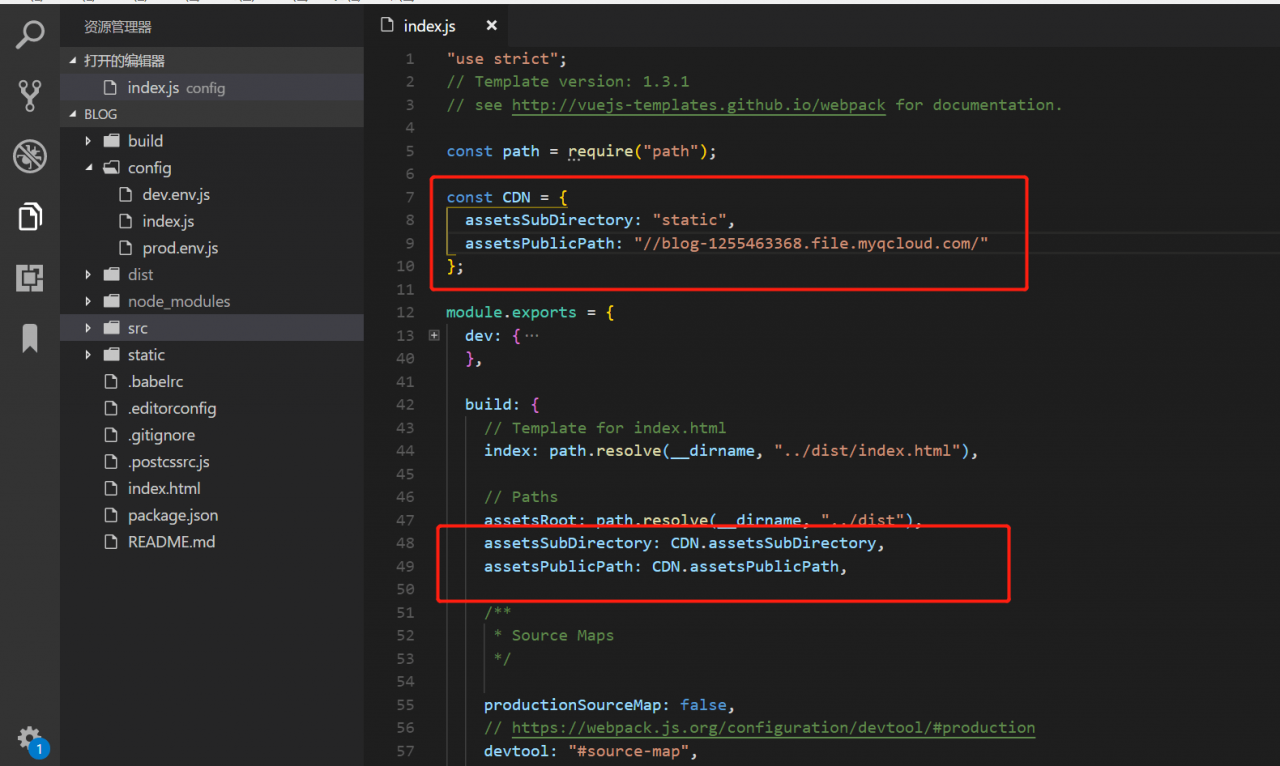Close the index.js editor tab
This screenshot has width=1280, height=766.
click(x=491, y=26)
